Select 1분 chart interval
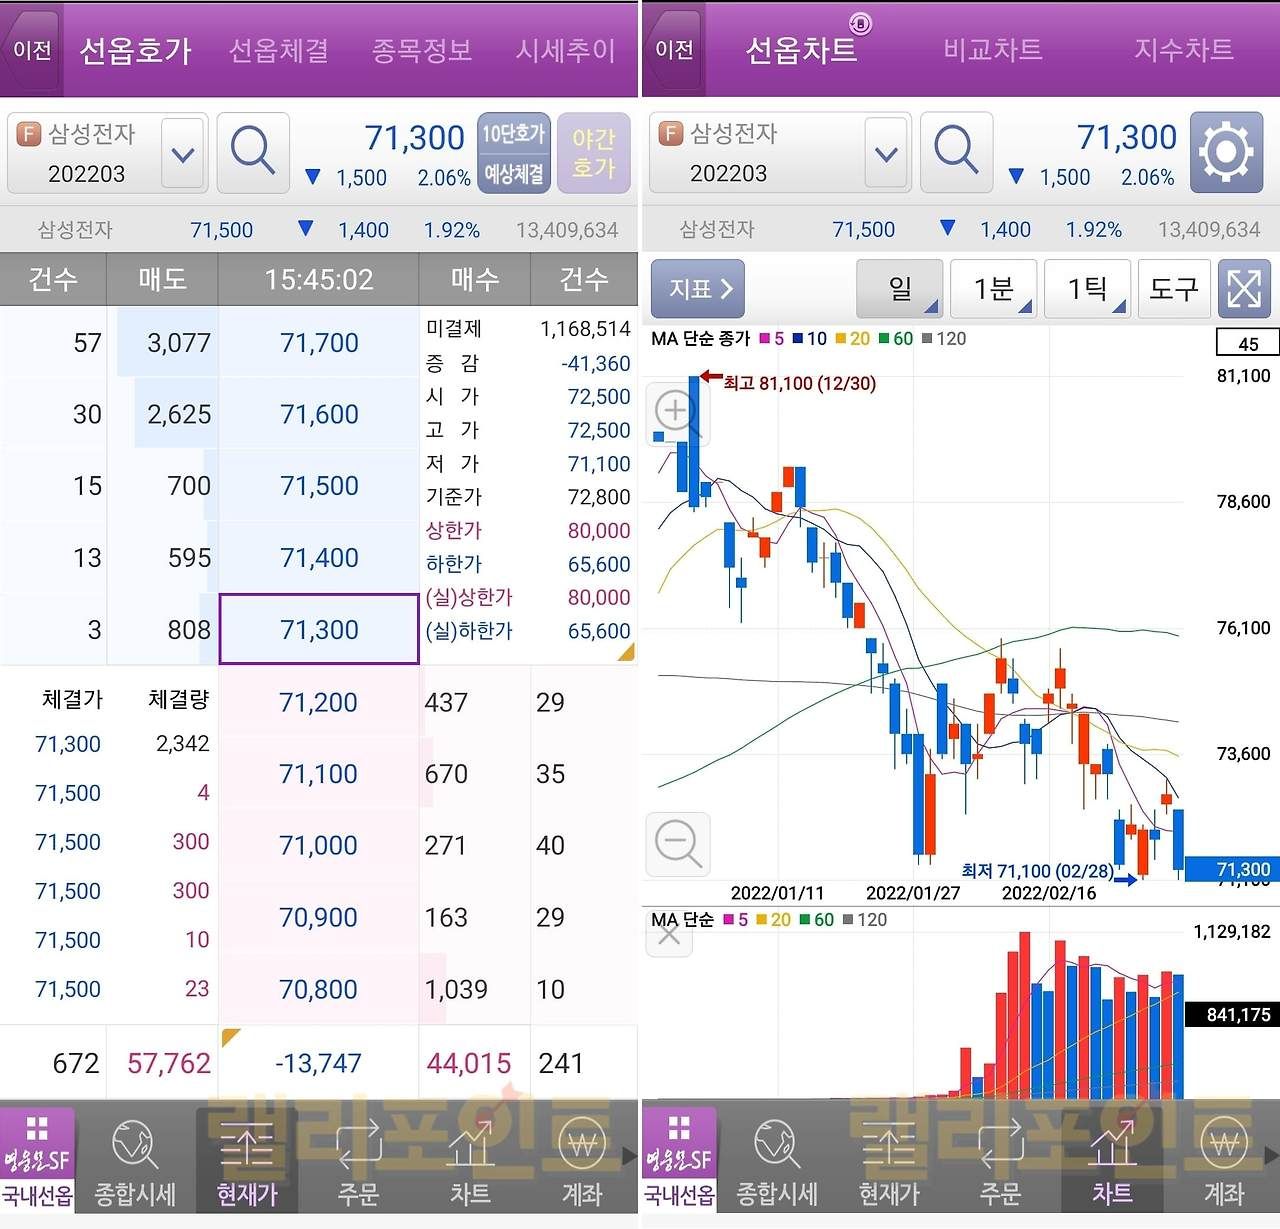Viewport: 1280px width, 1229px height. (995, 289)
